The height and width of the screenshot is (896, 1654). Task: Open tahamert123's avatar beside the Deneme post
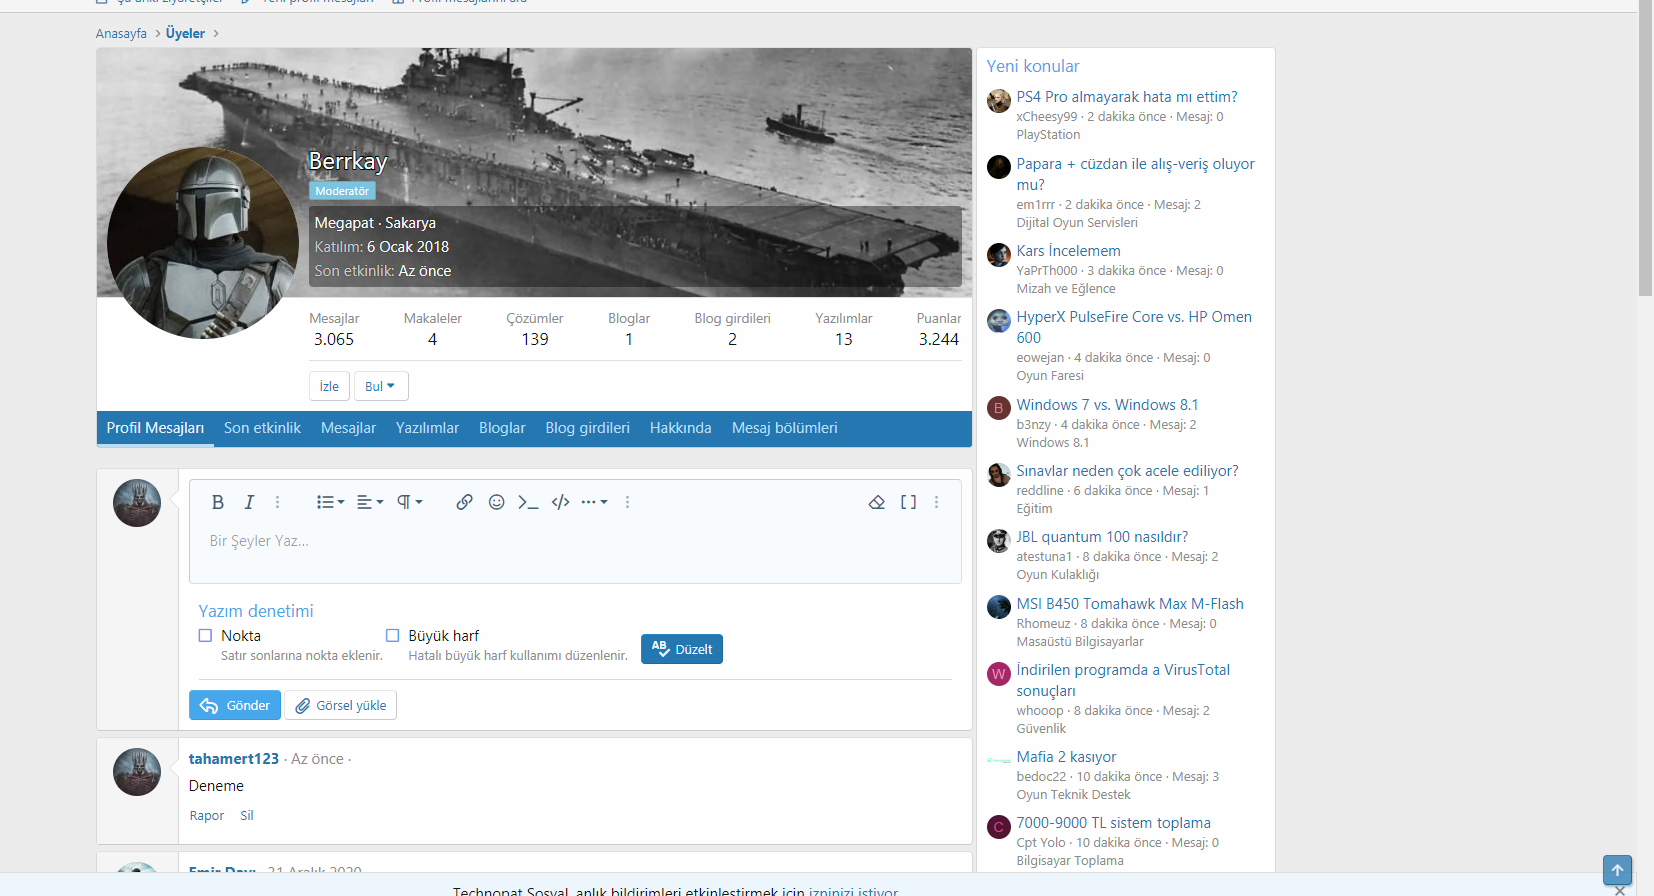pyautogui.click(x=137, y=772)
